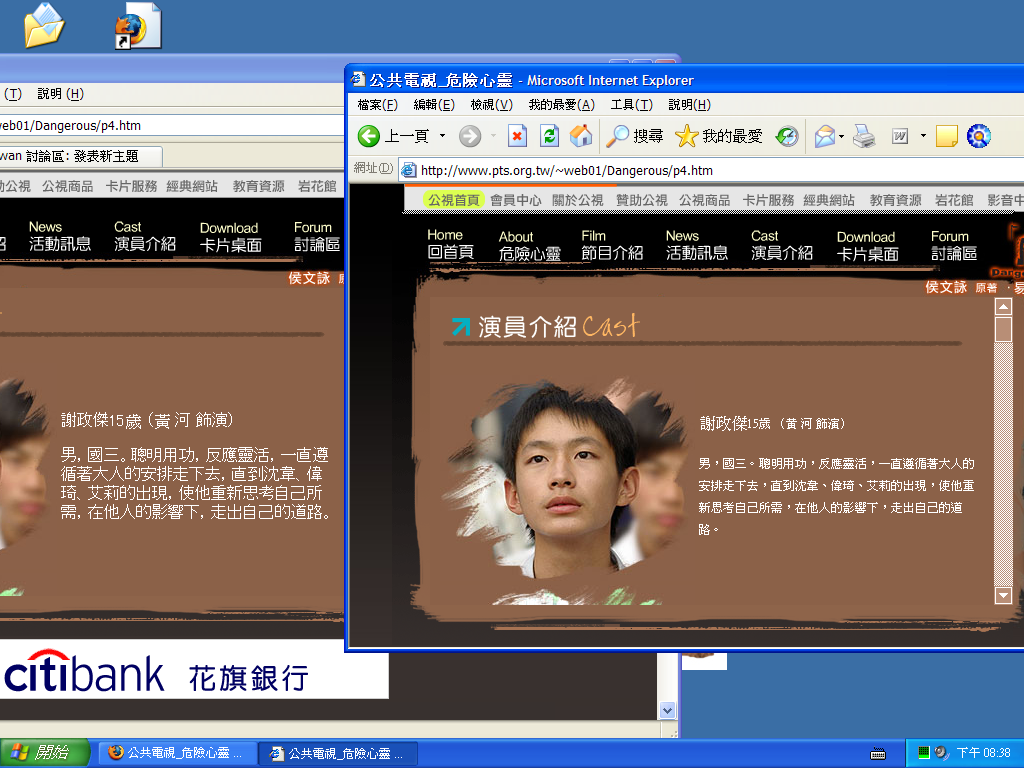Open the Download 卡片桌面 link in IE window
1024x768 pixels.
click(867, 246)
